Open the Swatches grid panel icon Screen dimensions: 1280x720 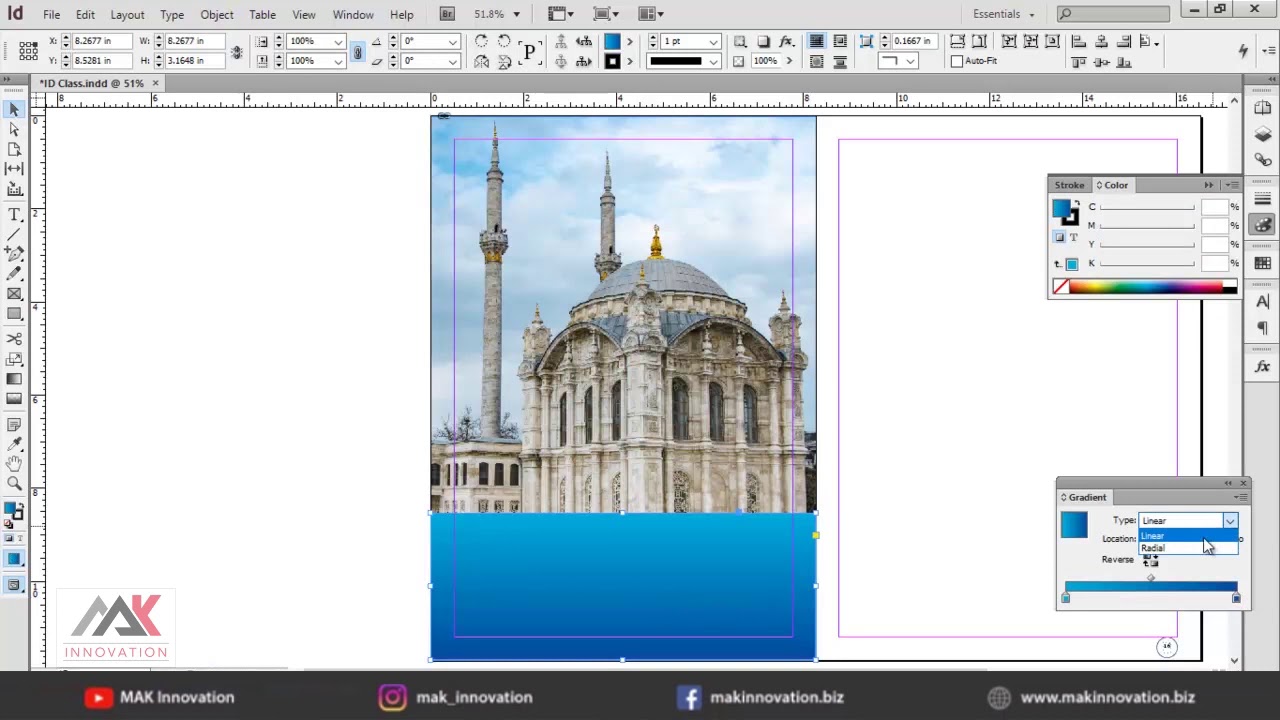(1262, 264)
